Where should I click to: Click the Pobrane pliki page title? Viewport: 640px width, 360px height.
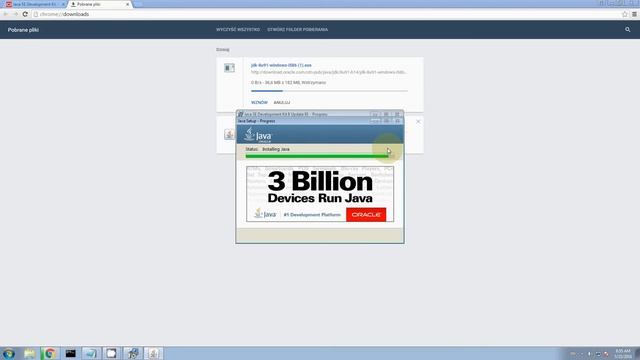pos(23,30)
